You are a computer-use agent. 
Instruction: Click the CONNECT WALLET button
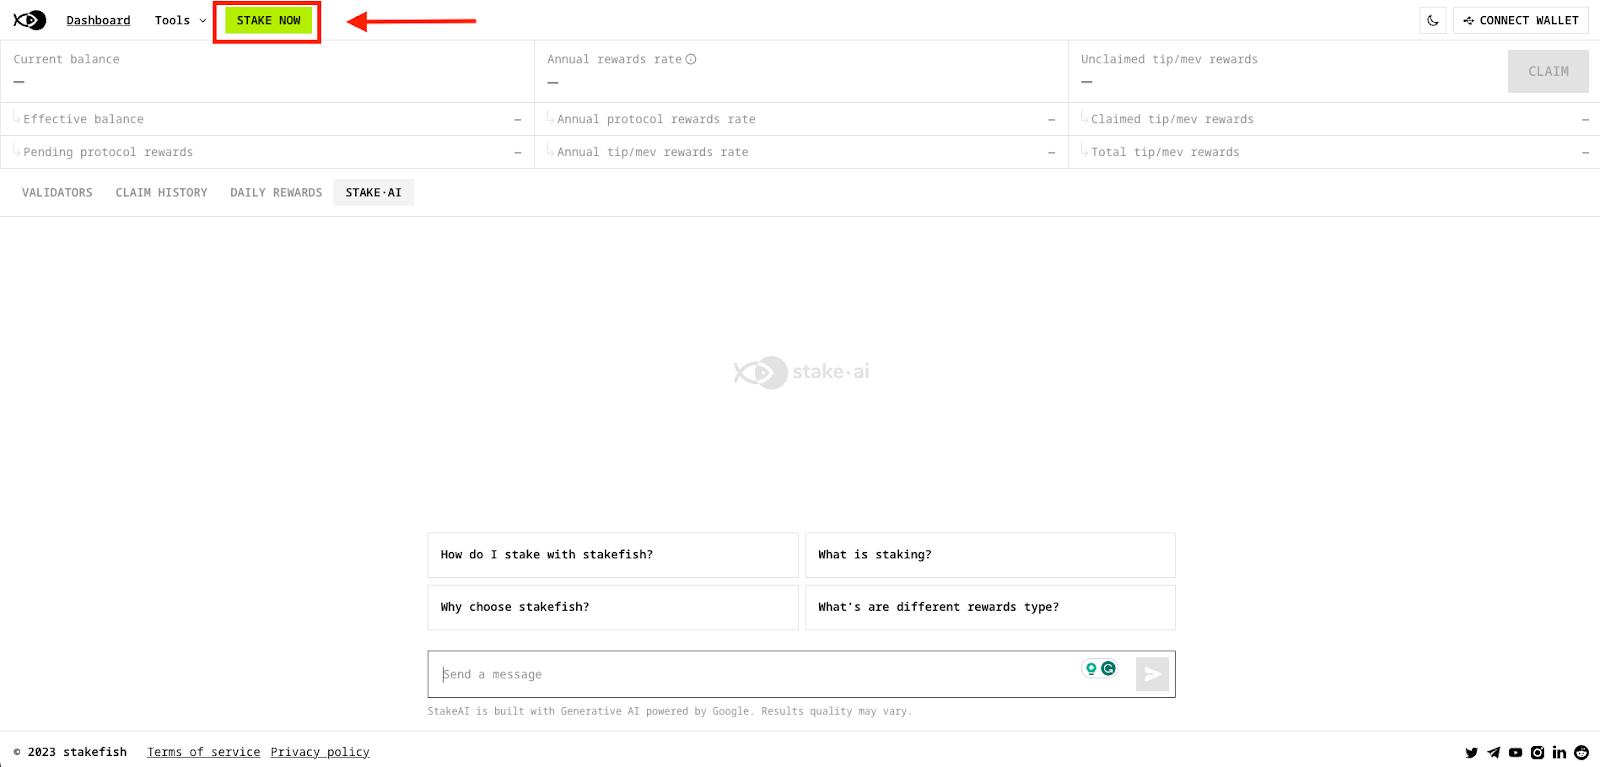click(x=1520, y=20)
